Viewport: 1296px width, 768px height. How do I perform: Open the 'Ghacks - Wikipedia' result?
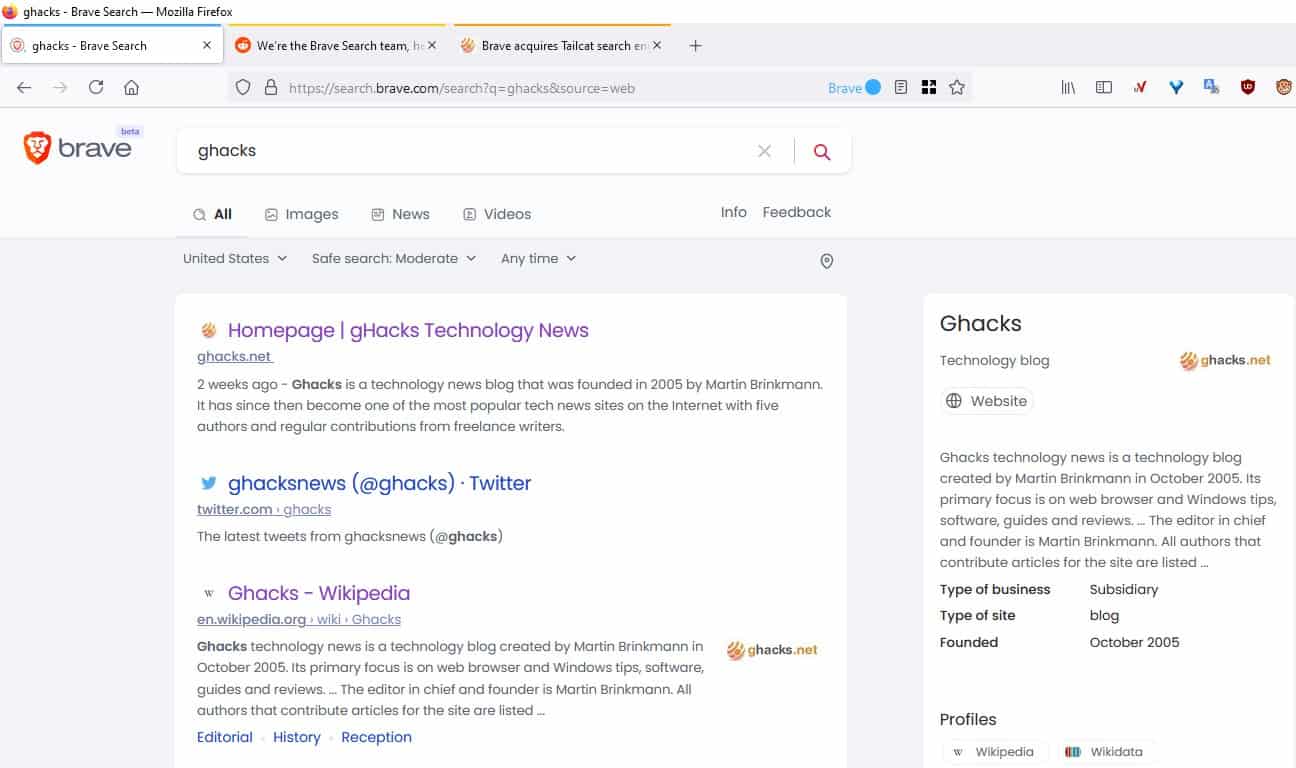(x=319, y=593)
